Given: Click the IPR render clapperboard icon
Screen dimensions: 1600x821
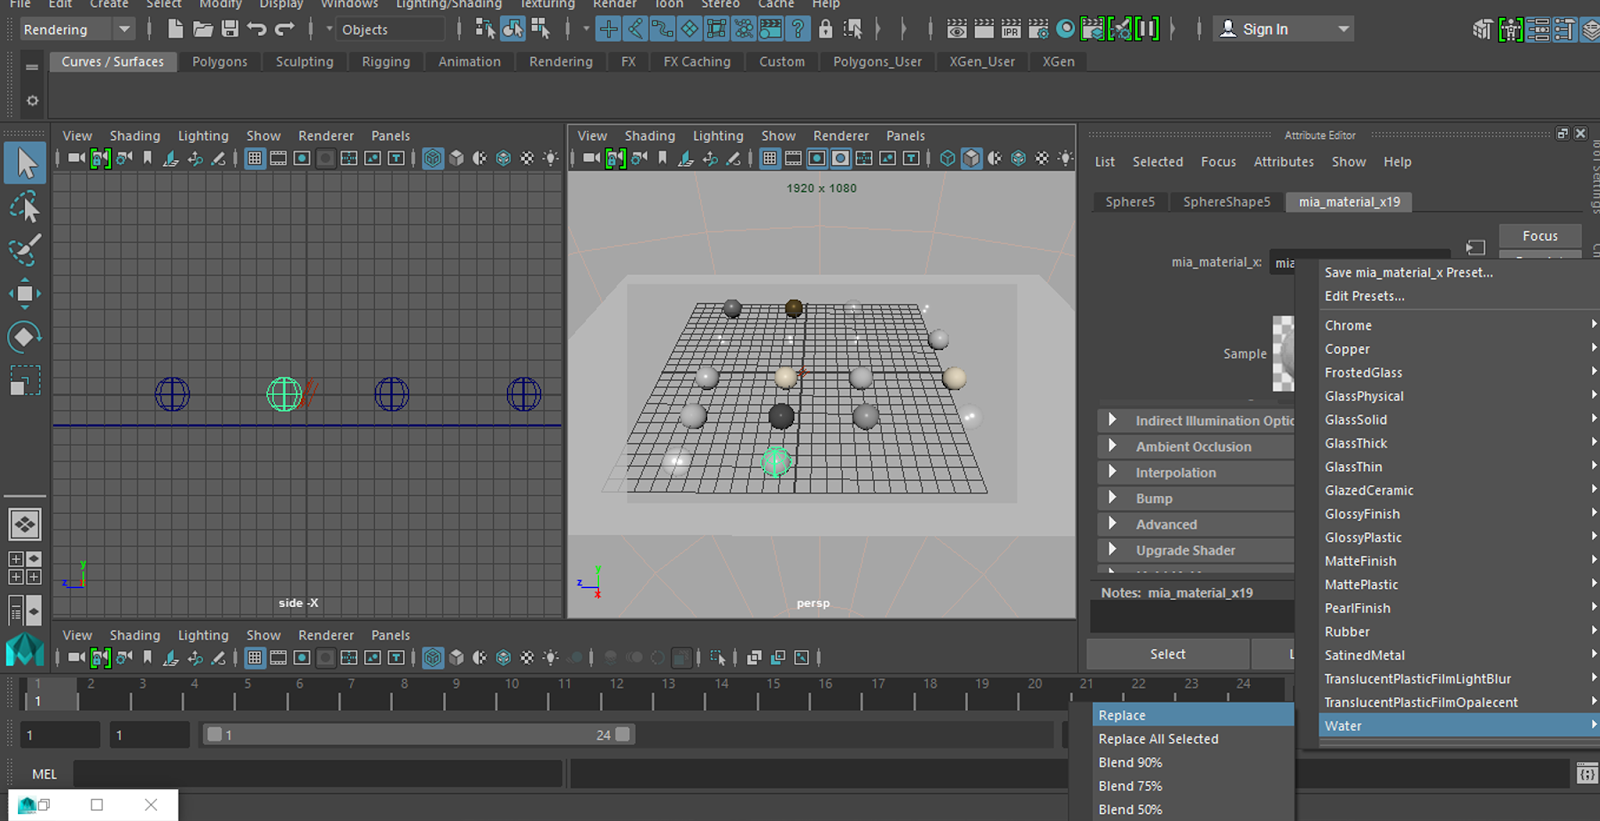Looking at the screenshot, I should (x=1011, y=29).
